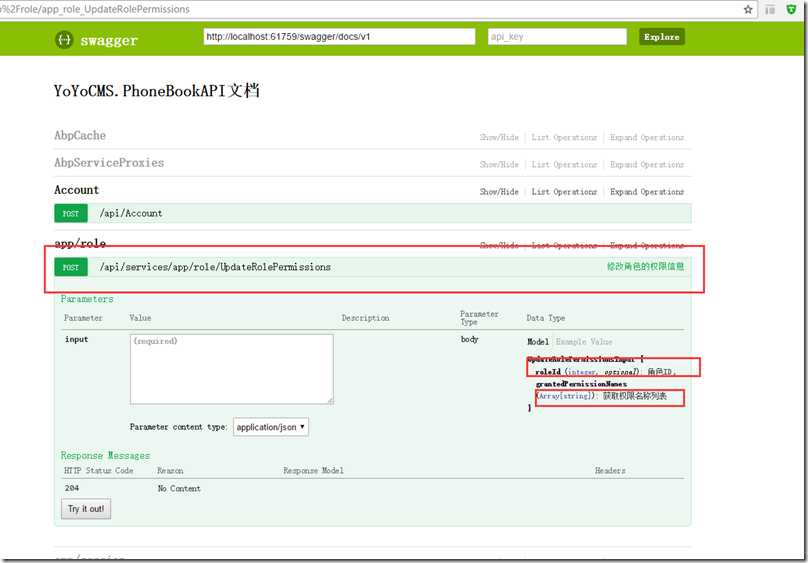Select the grantedPermissionNames property text
Screen dimensions: 808x563
coord(581,384)
